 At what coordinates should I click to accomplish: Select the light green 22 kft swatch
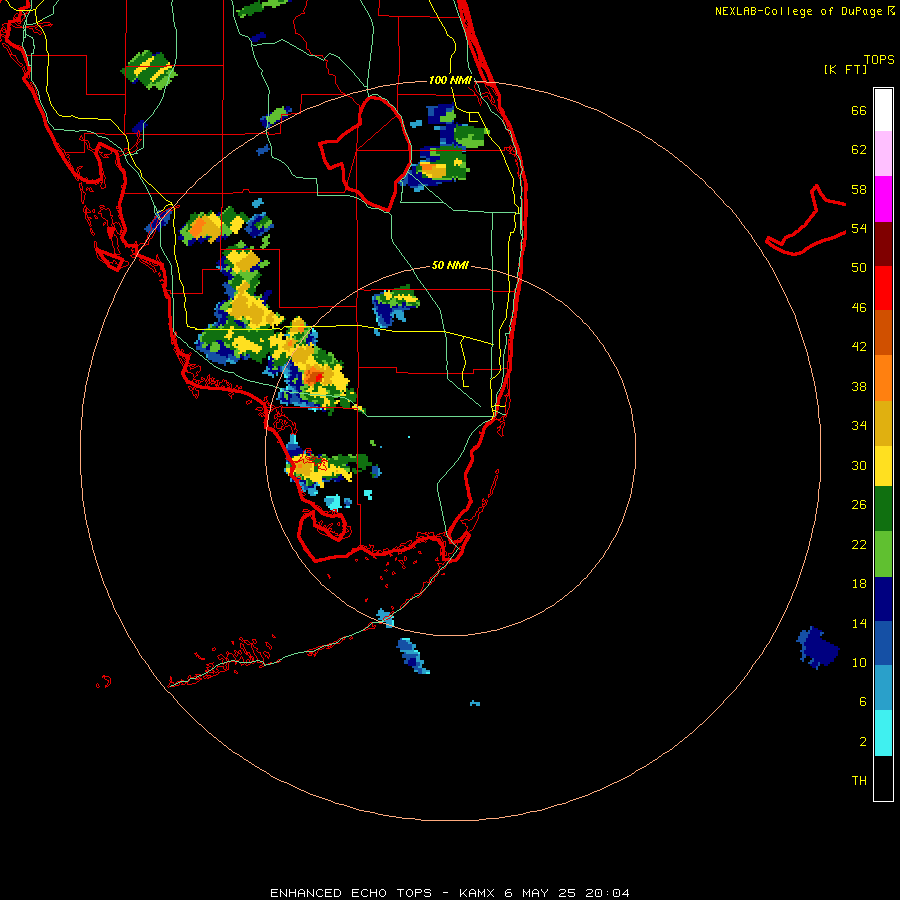point(883,554)
